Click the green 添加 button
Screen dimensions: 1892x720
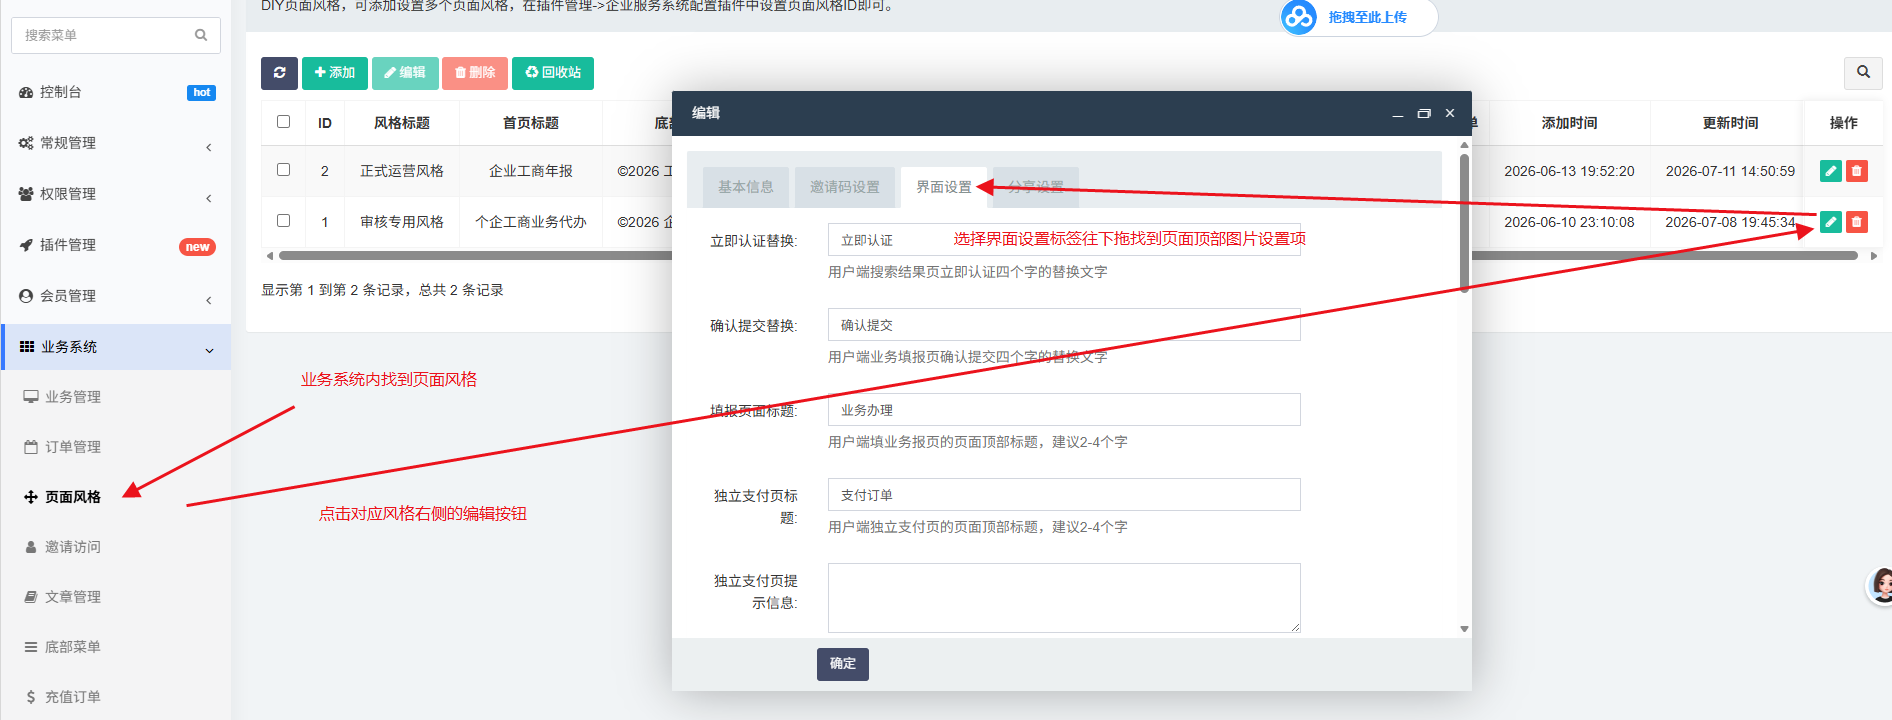click(335, 73)
